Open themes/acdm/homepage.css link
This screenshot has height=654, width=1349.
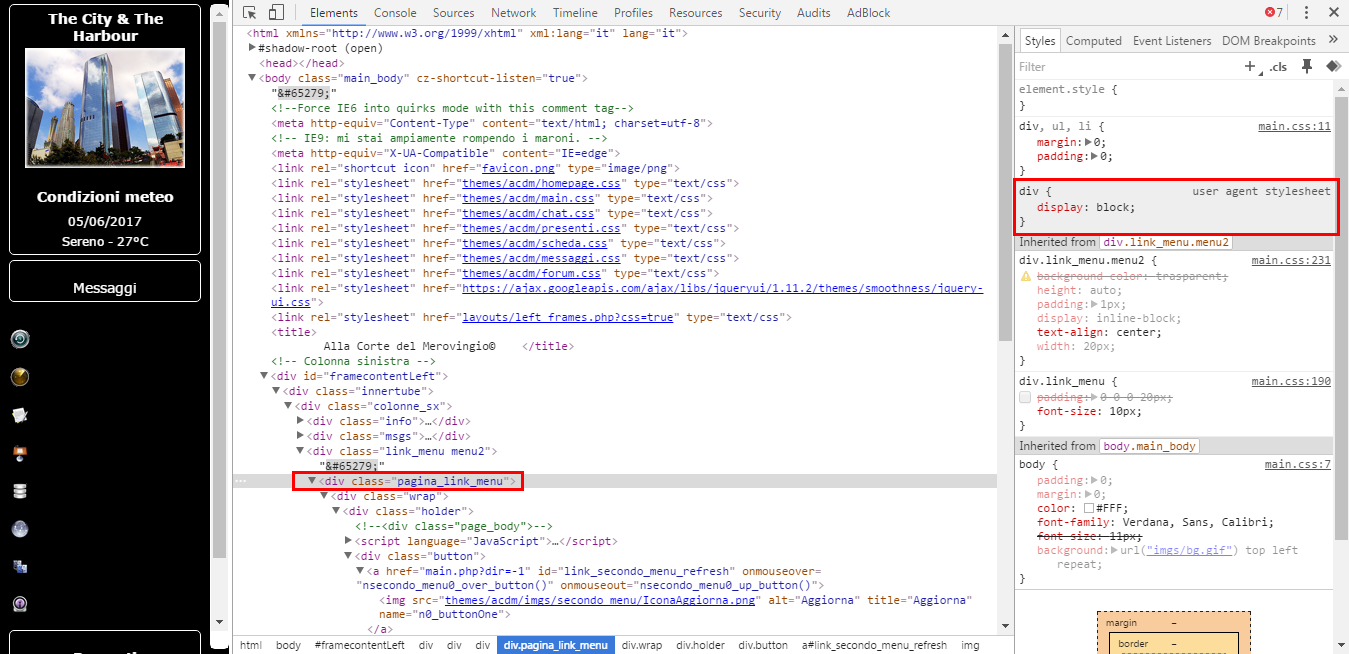point(542,183)
